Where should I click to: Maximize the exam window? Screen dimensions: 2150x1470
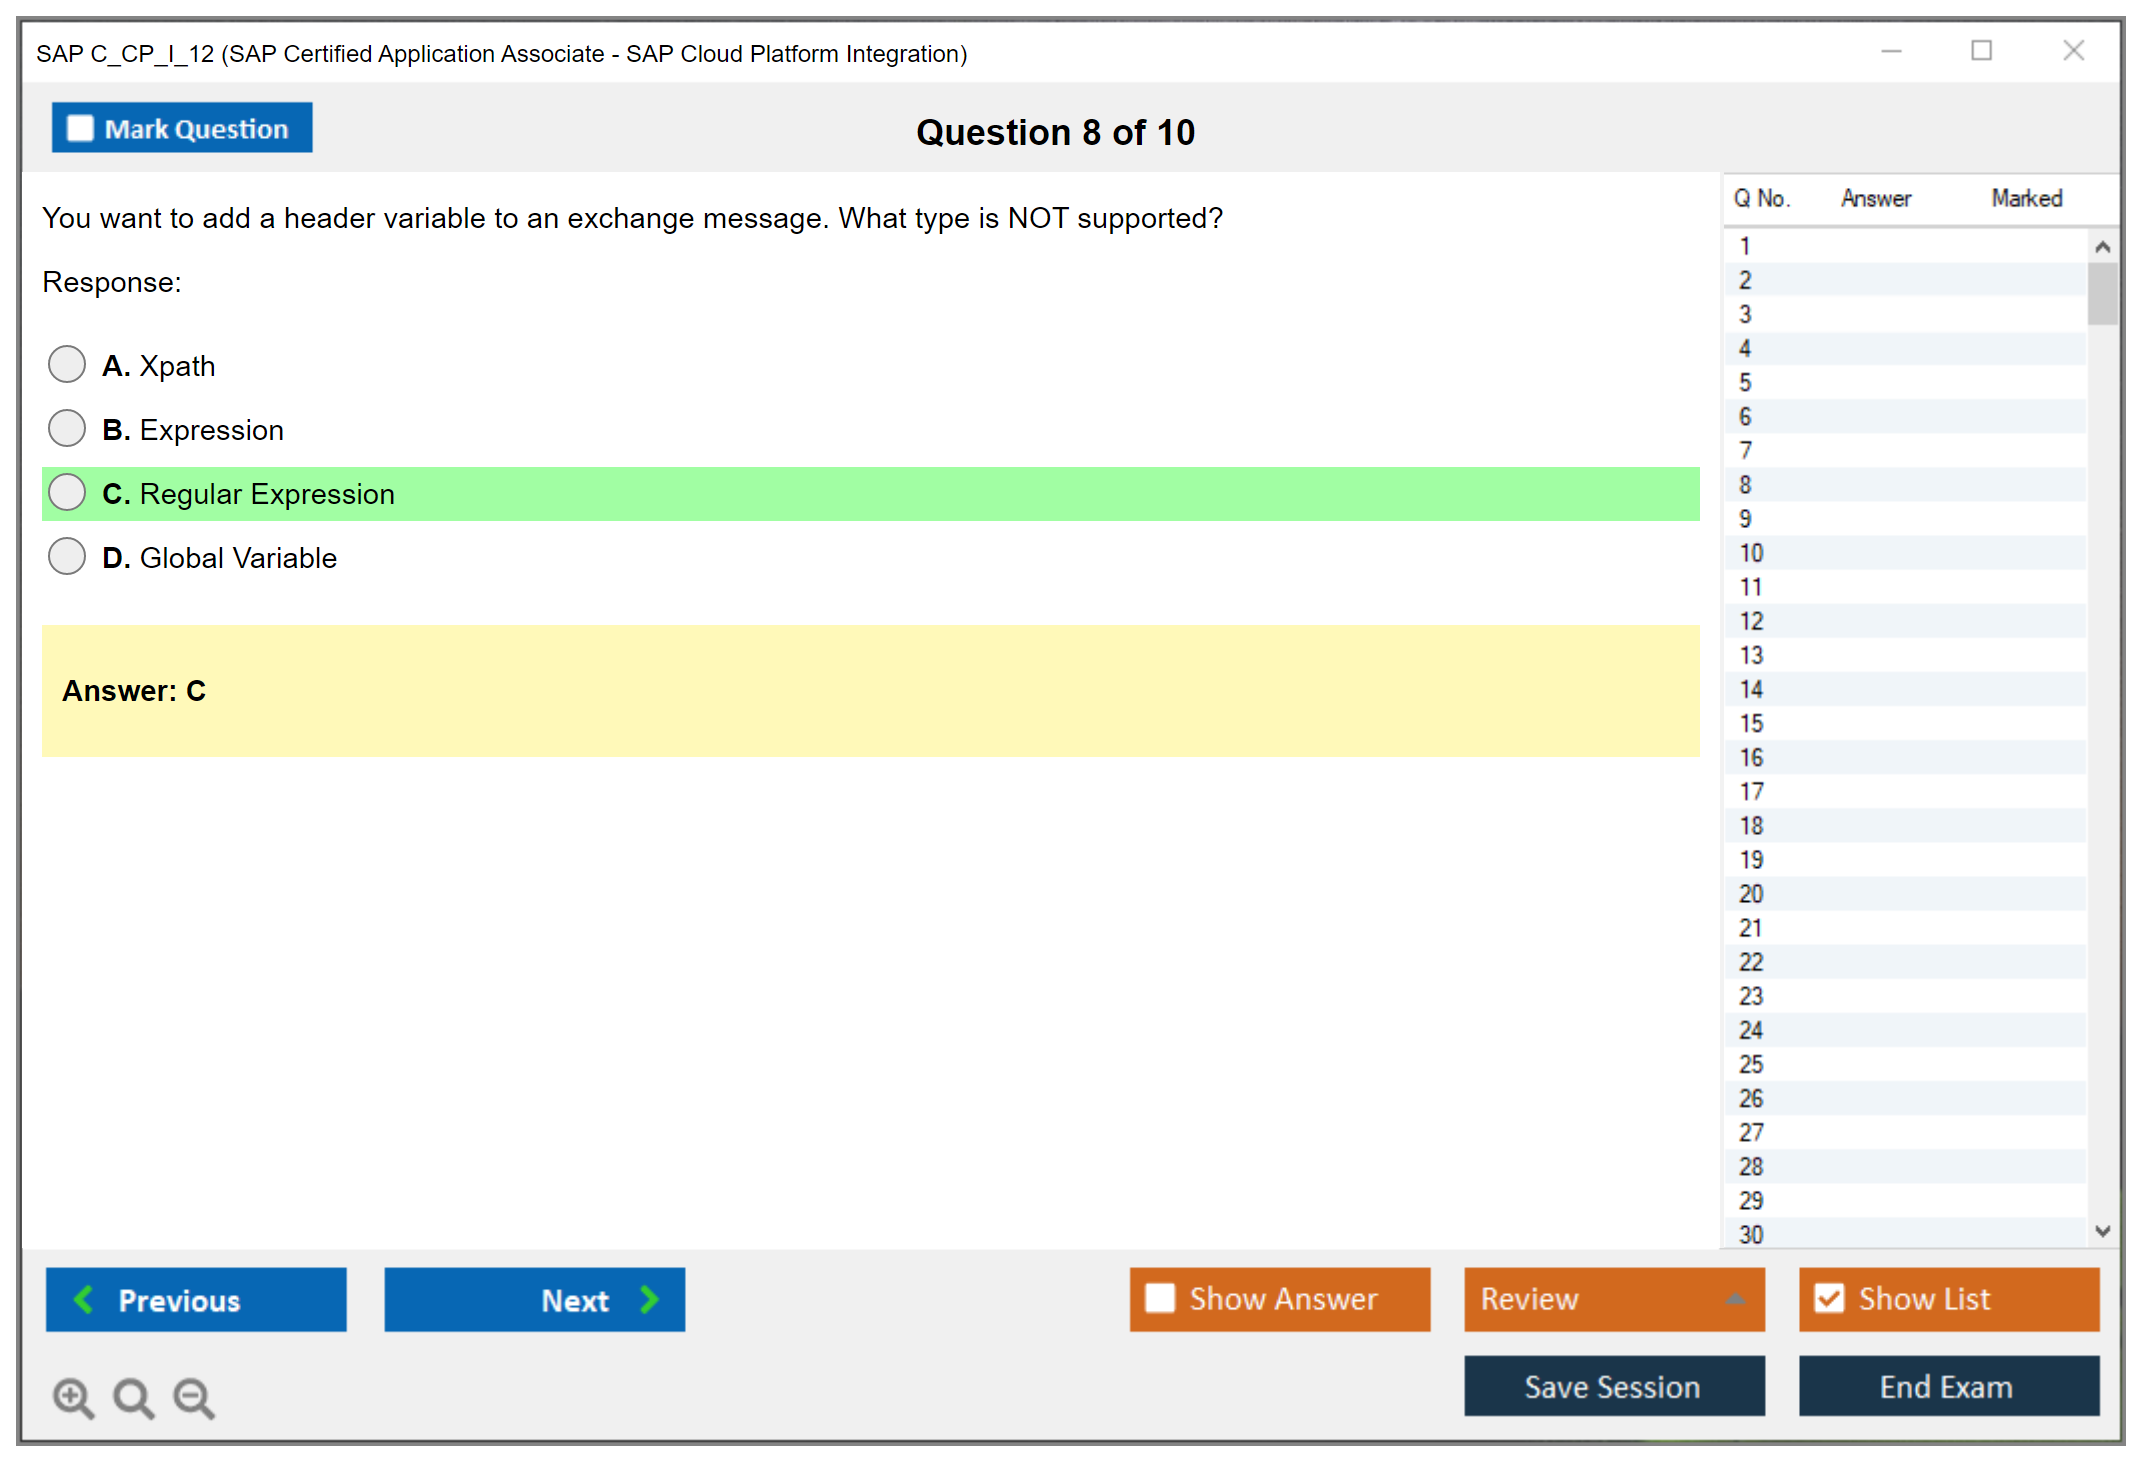1981,51
